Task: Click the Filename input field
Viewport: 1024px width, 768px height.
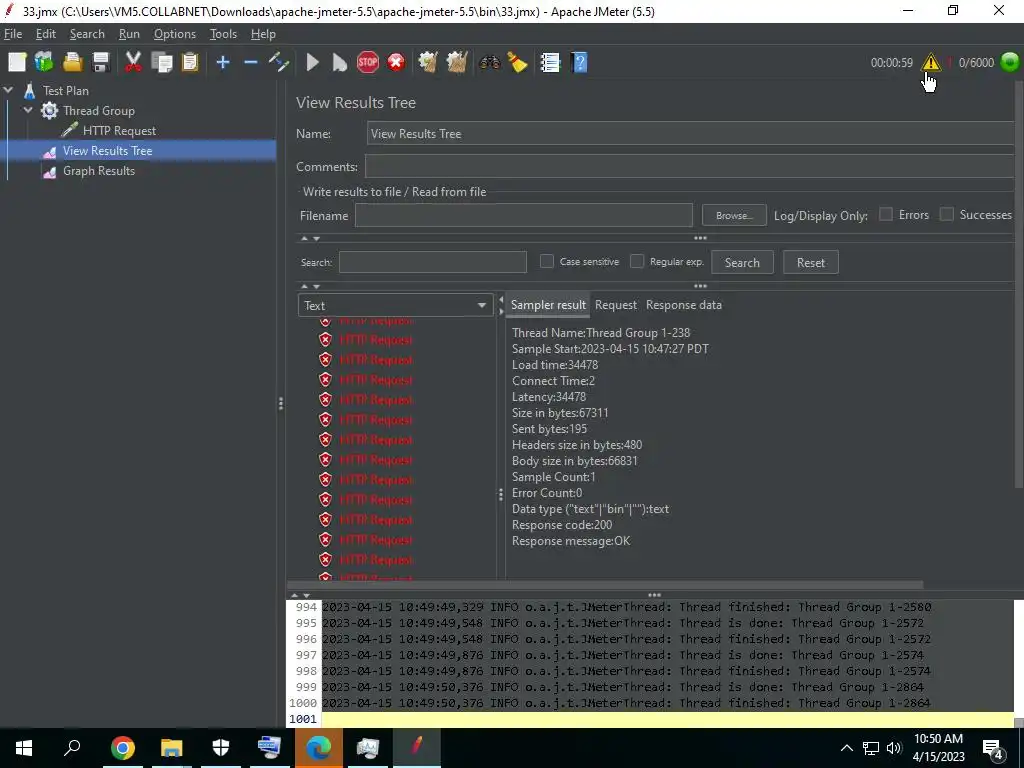Action: (524, 216)
